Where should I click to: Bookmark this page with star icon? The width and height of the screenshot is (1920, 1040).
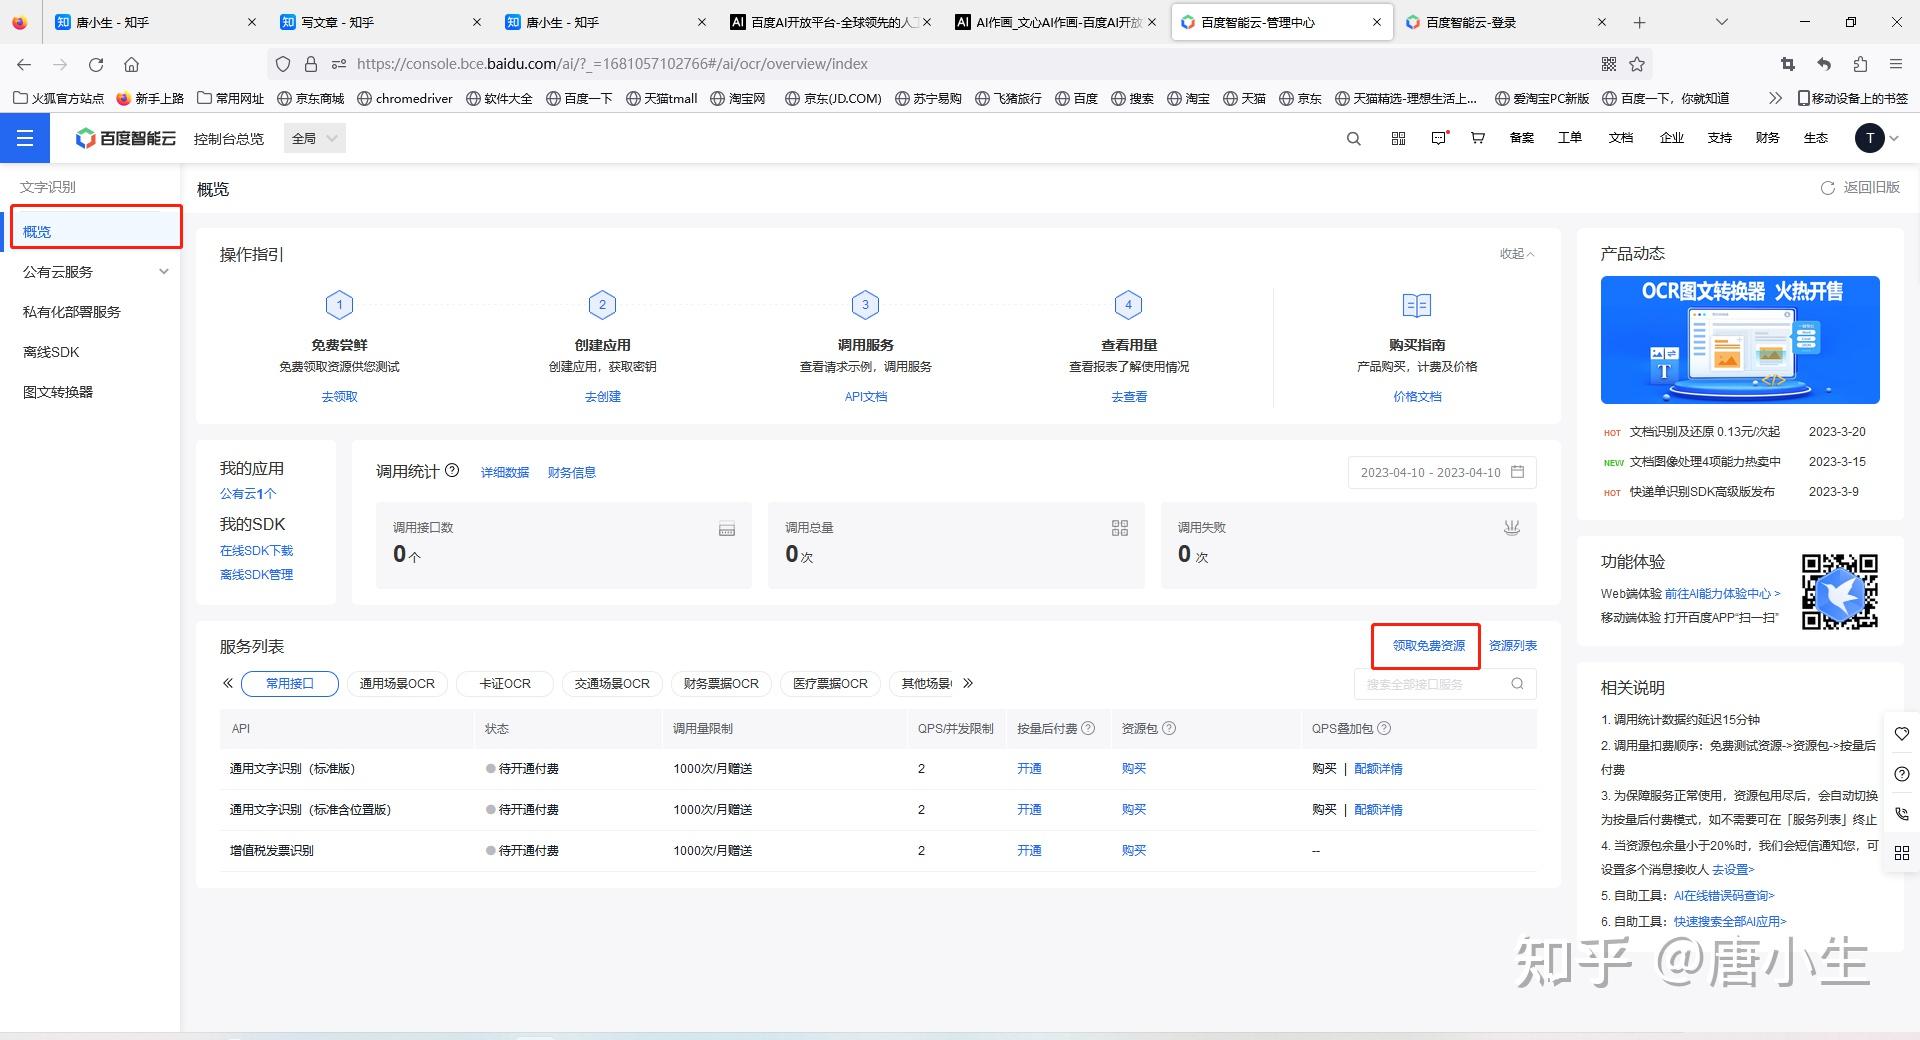pyautogui.click(x=1637, y=64)
